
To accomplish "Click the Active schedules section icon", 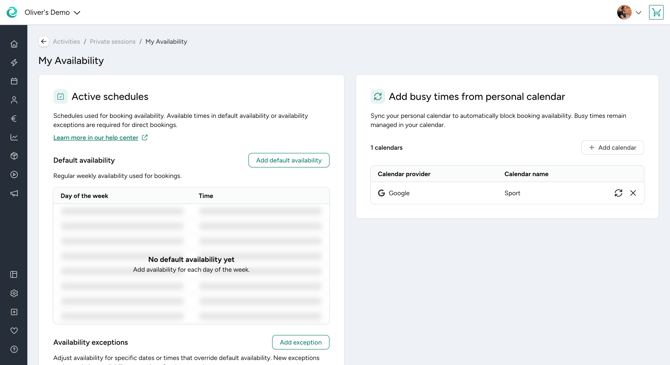I will [60, 97].
